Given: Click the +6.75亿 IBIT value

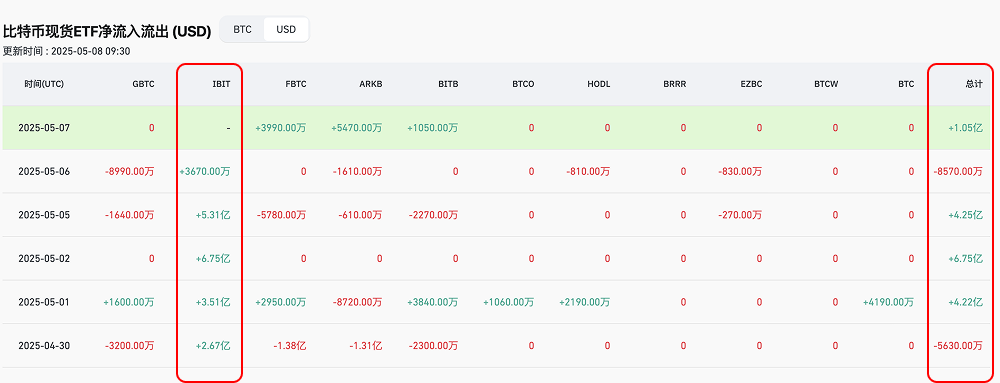Looking at the screenshot, I should coord(213,259).
